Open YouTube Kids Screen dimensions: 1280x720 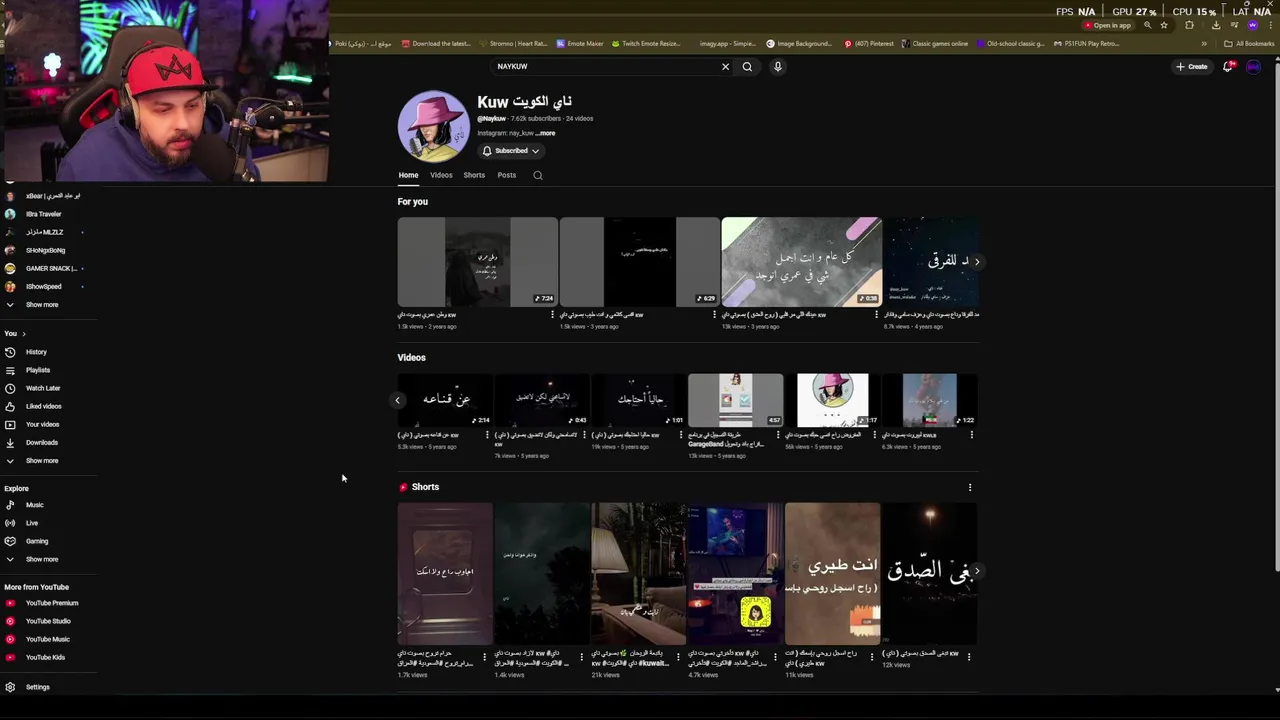coord(45,657)
